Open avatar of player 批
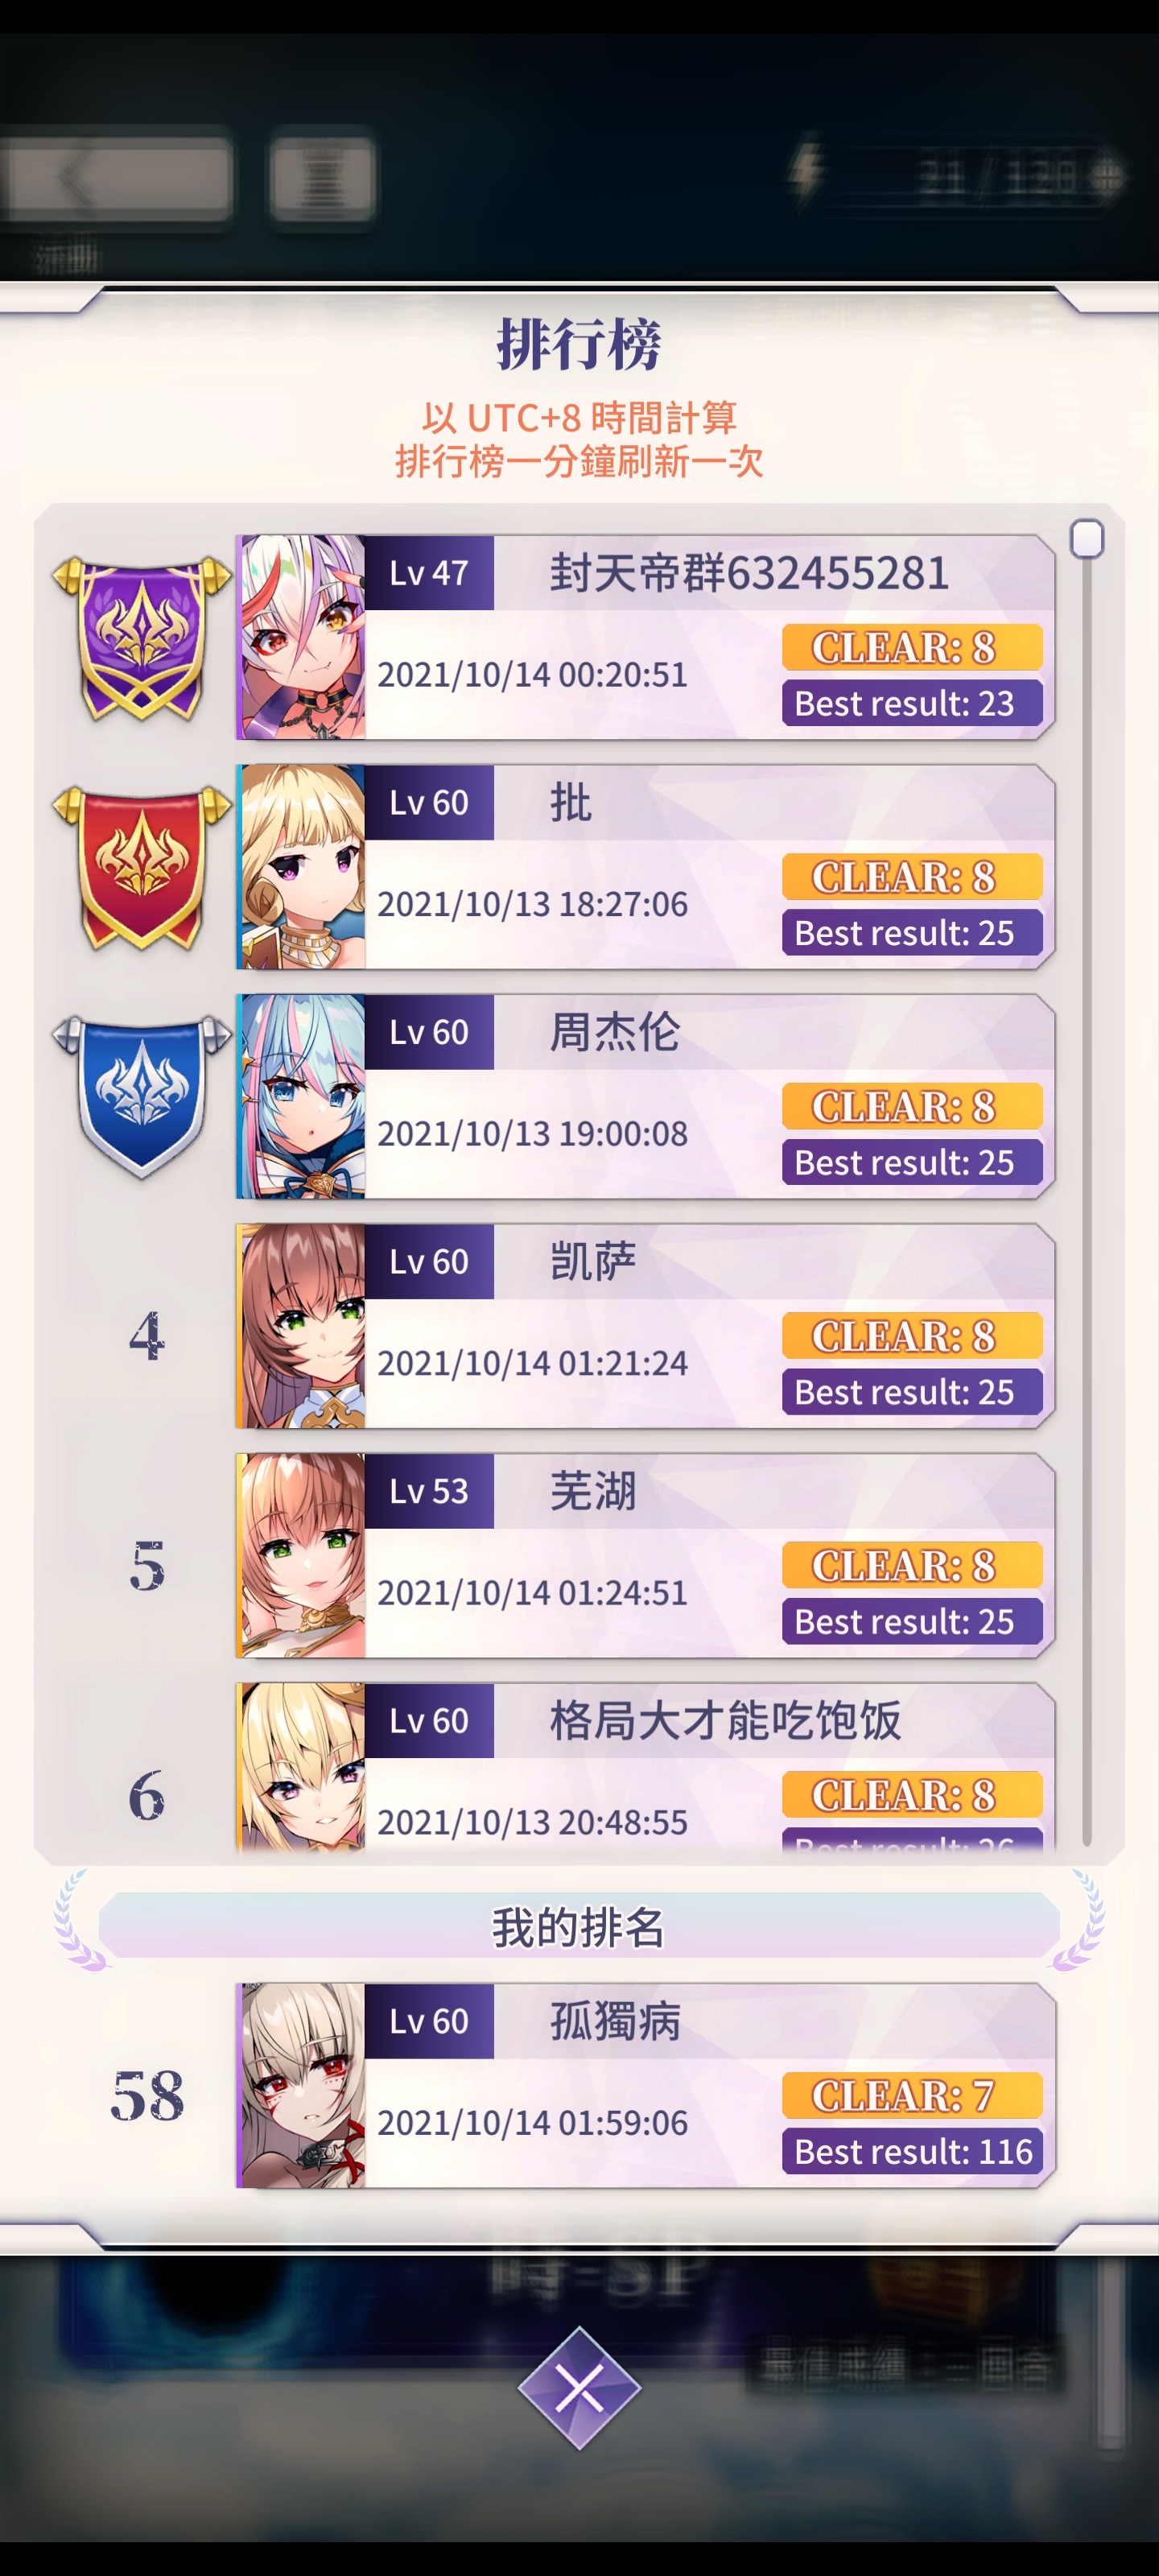 coord(302,866)
